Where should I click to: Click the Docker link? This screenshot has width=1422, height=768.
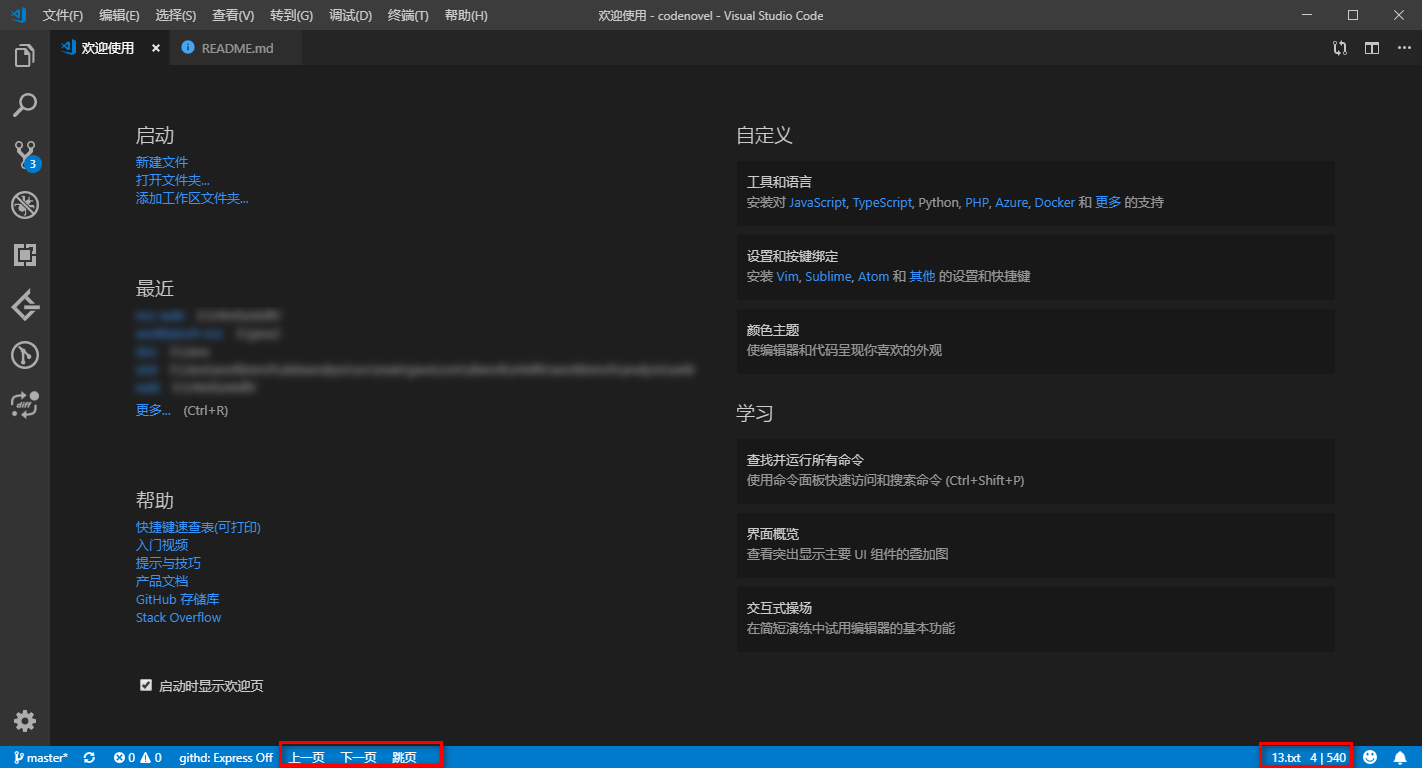[1055, 202]
